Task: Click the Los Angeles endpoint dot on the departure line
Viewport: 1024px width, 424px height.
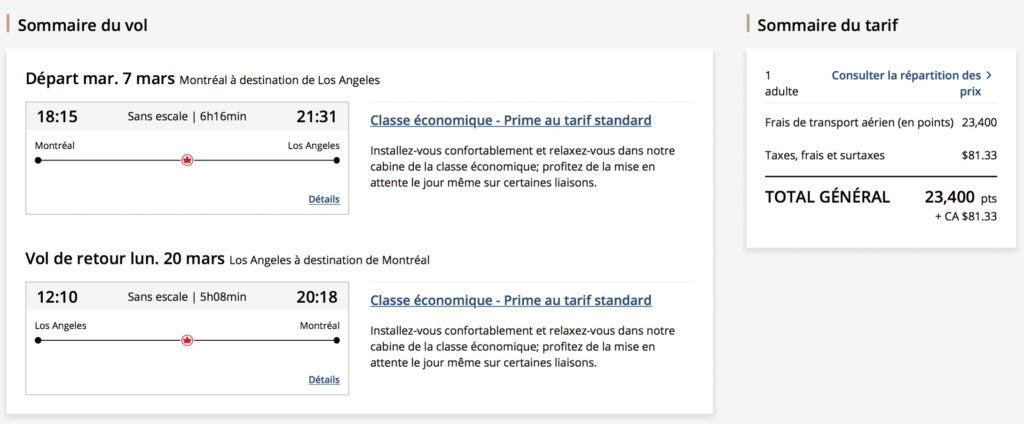Action: [337, 160]
